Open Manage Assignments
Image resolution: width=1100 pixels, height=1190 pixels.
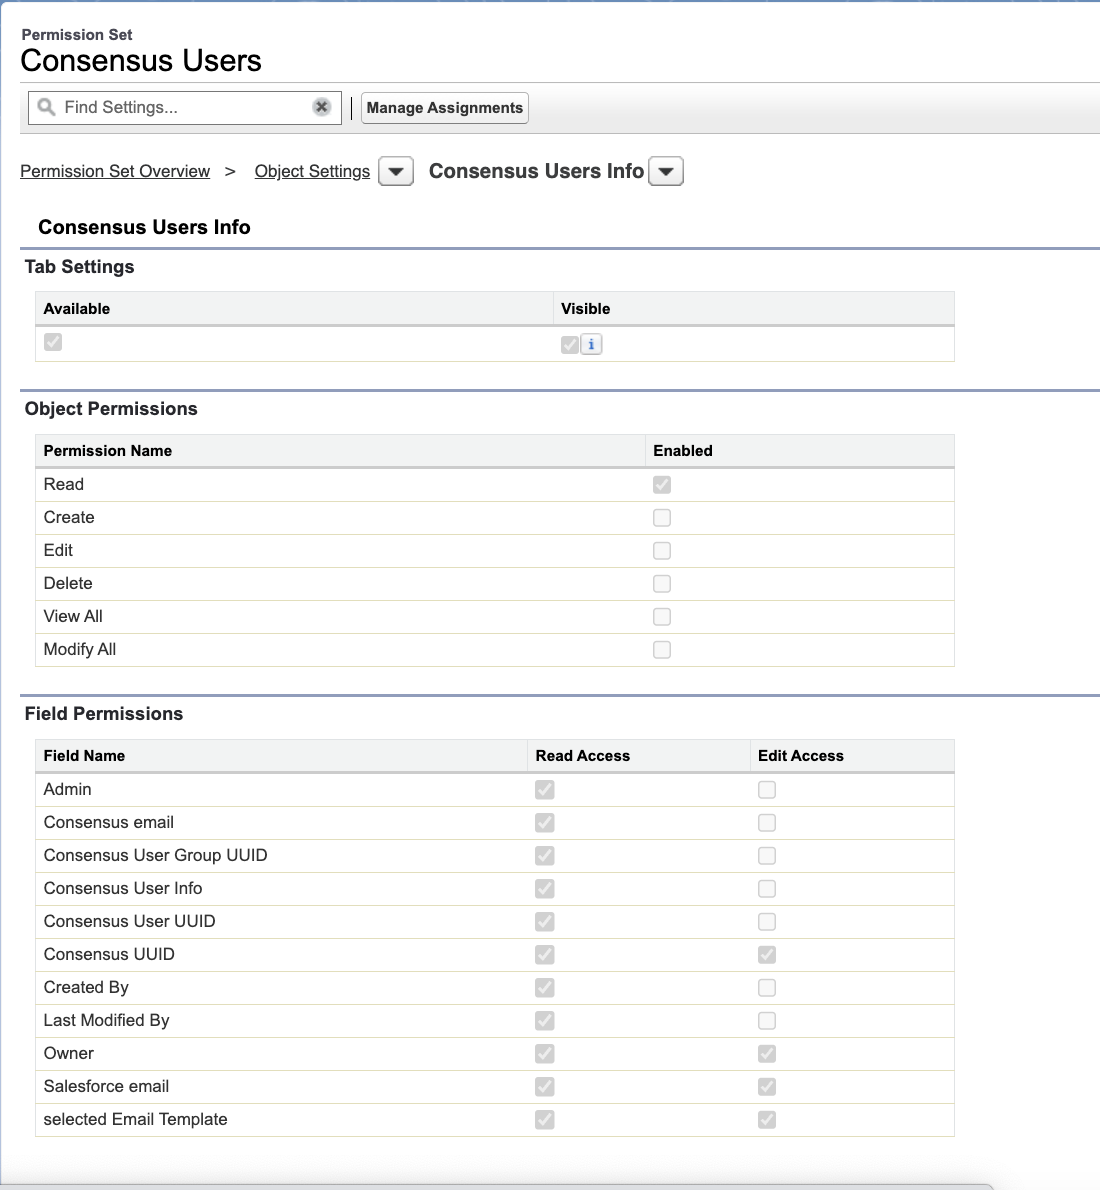[x=445, y=108]
